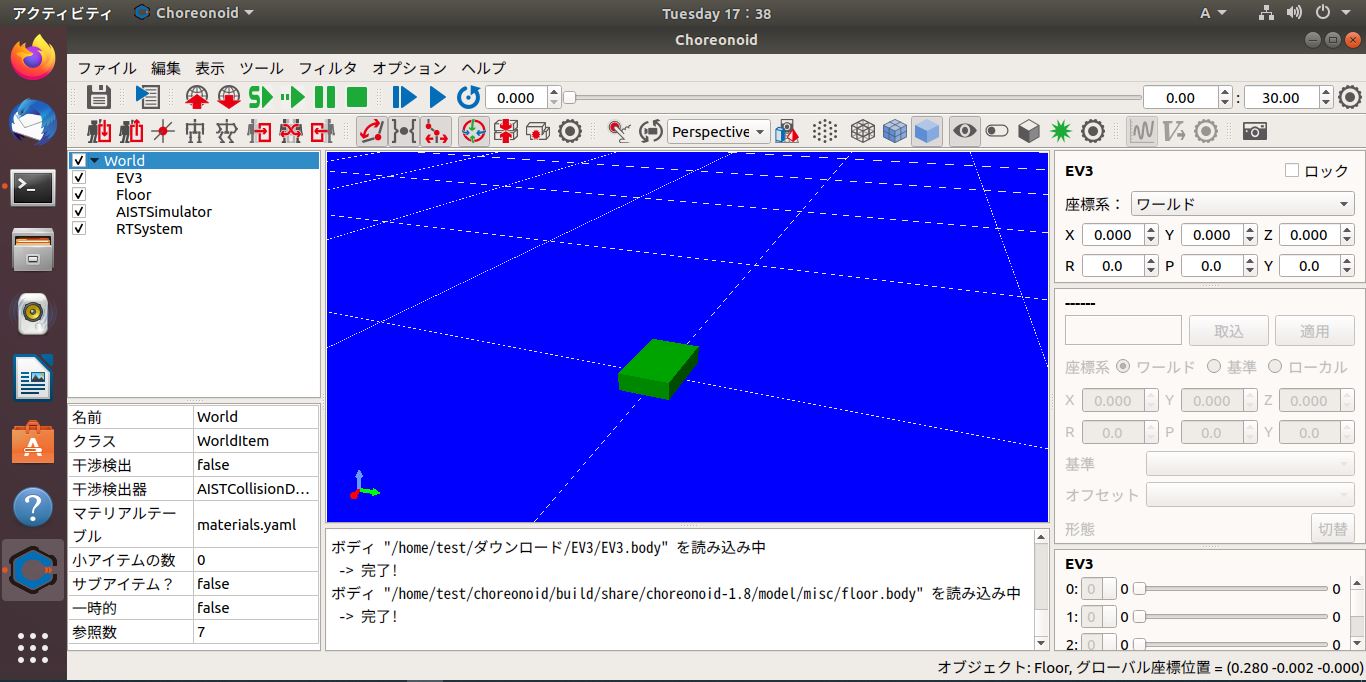The width and height of the screenshot is (1366, 682).
Task: Stop the simulation with the green square
Action: [x=357, y=97]
